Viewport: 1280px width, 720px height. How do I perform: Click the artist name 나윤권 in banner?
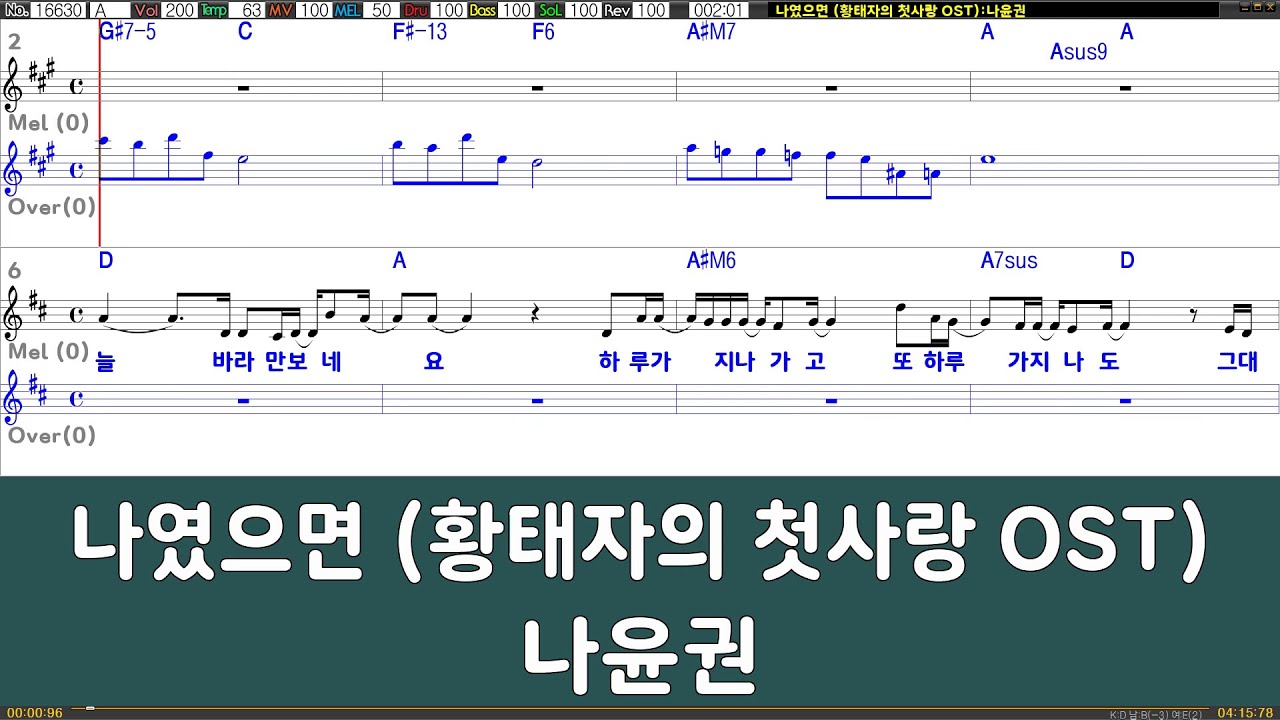click(x=639, y=654)
